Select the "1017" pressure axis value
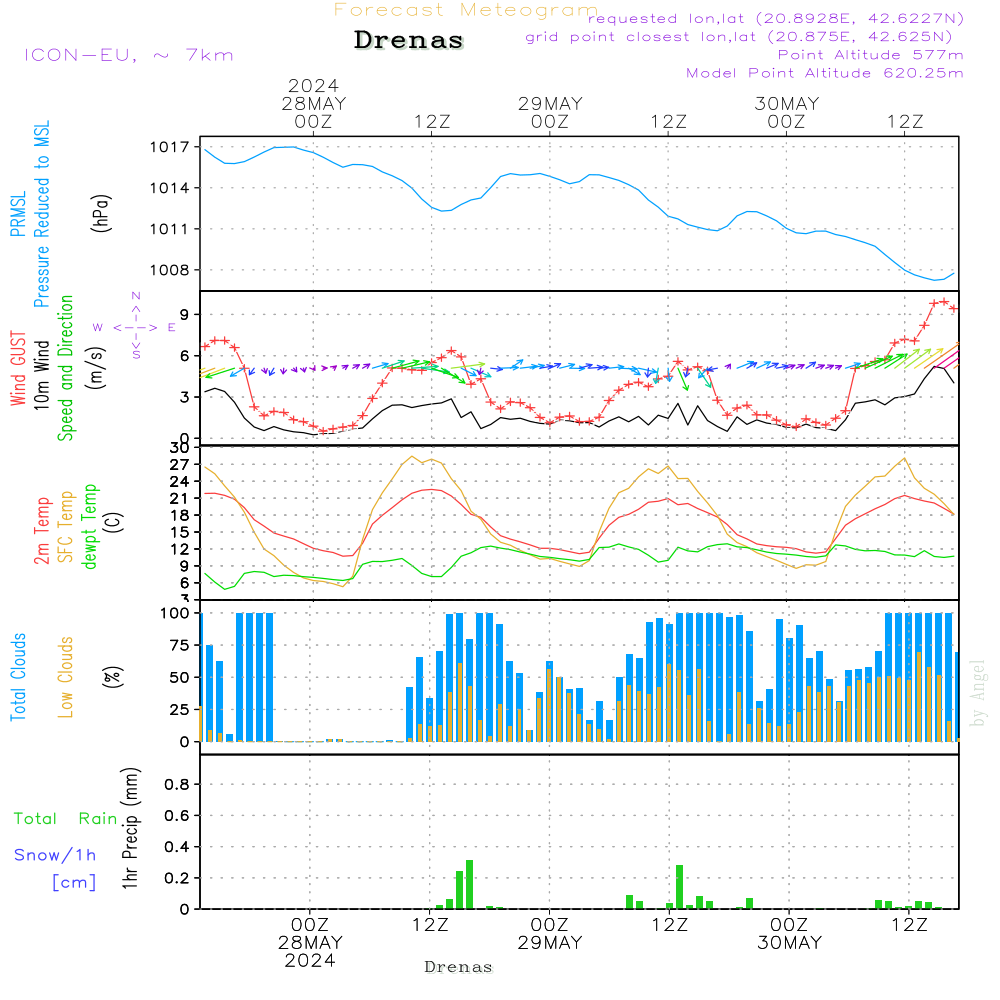 point(170,147)
